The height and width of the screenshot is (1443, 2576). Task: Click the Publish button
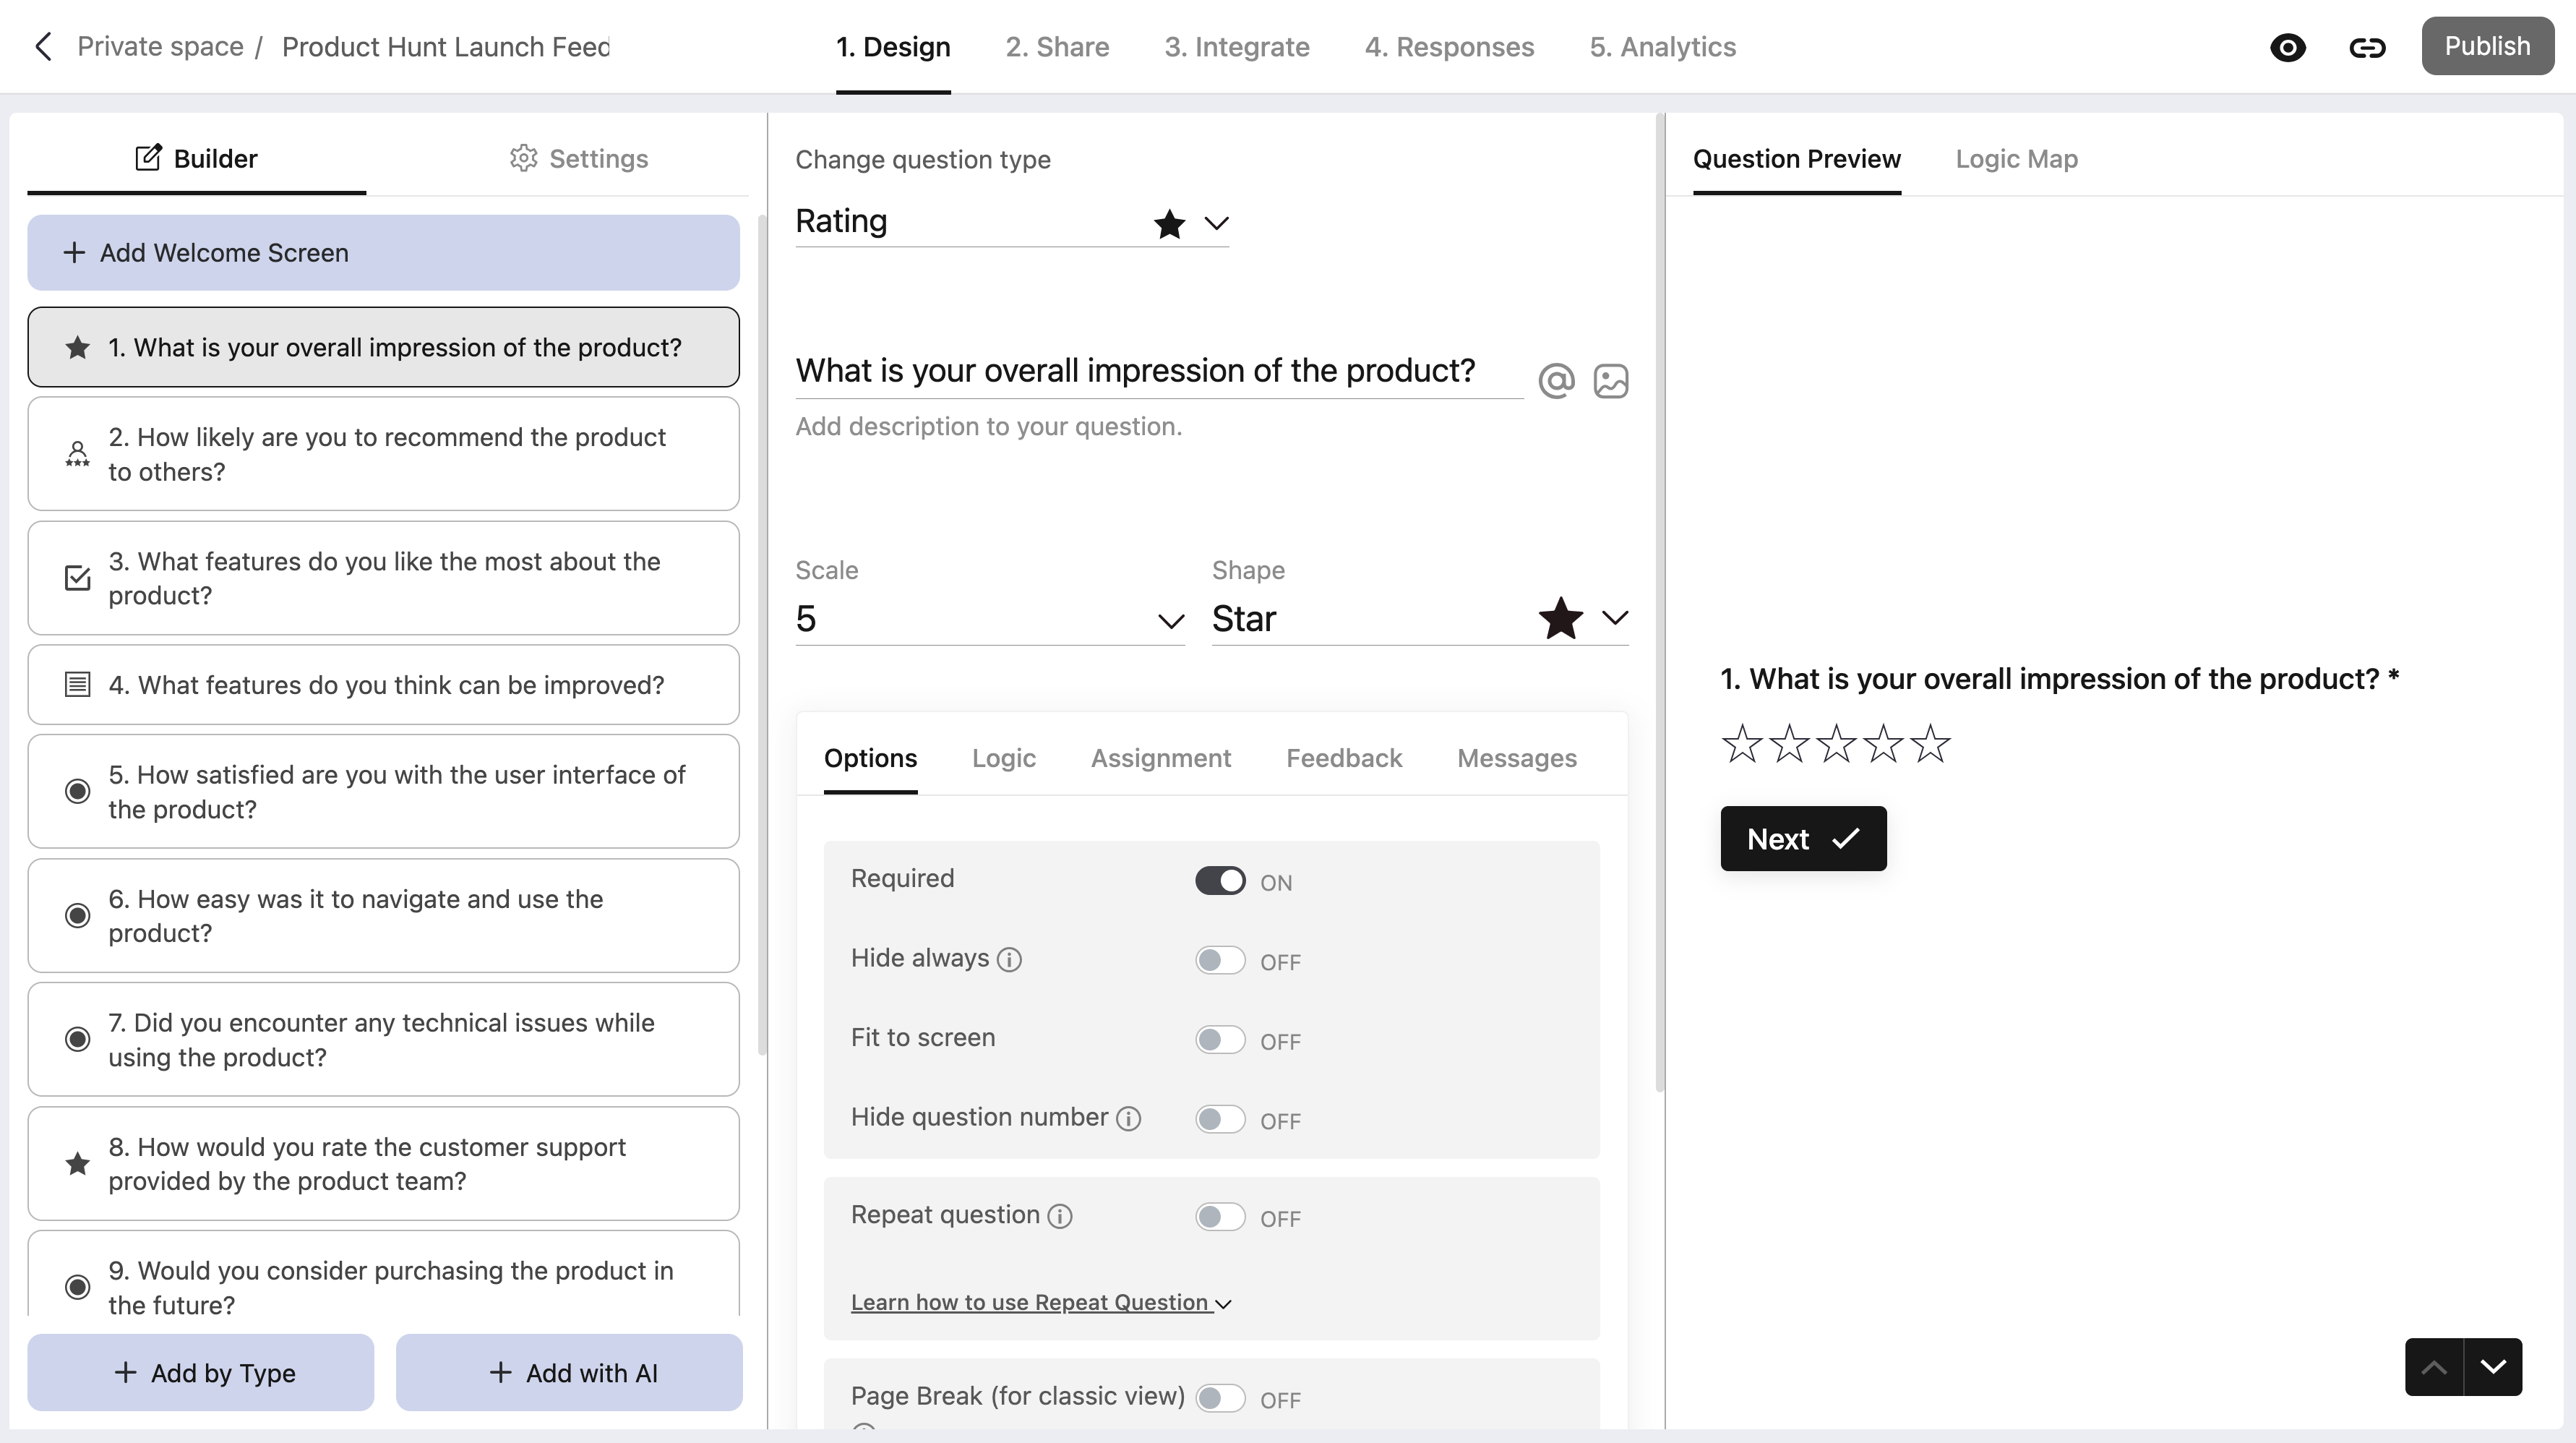2487,46
